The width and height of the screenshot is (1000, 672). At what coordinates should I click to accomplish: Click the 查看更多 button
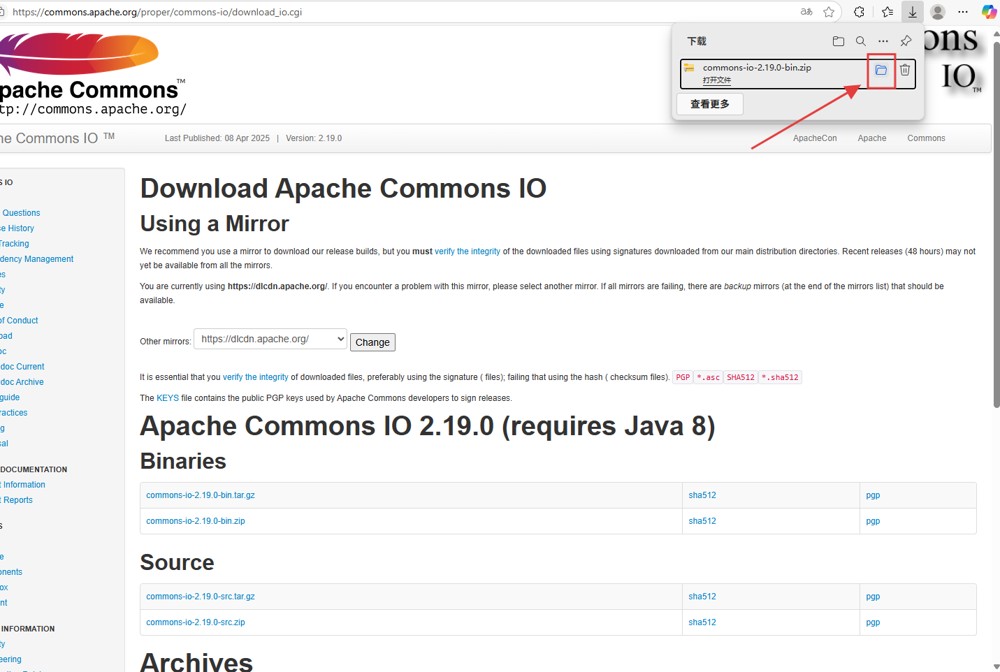tap(710, 104)
